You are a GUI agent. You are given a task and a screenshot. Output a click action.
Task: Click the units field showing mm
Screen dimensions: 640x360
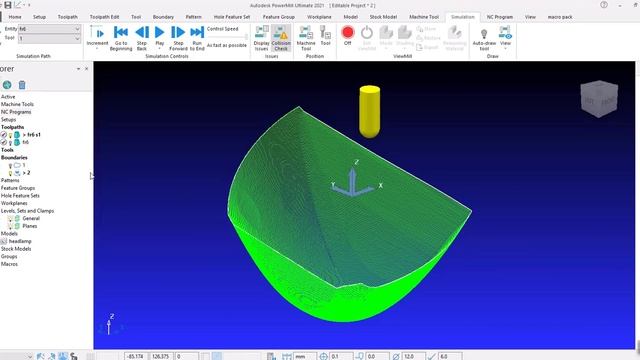[x=305, y=356]
